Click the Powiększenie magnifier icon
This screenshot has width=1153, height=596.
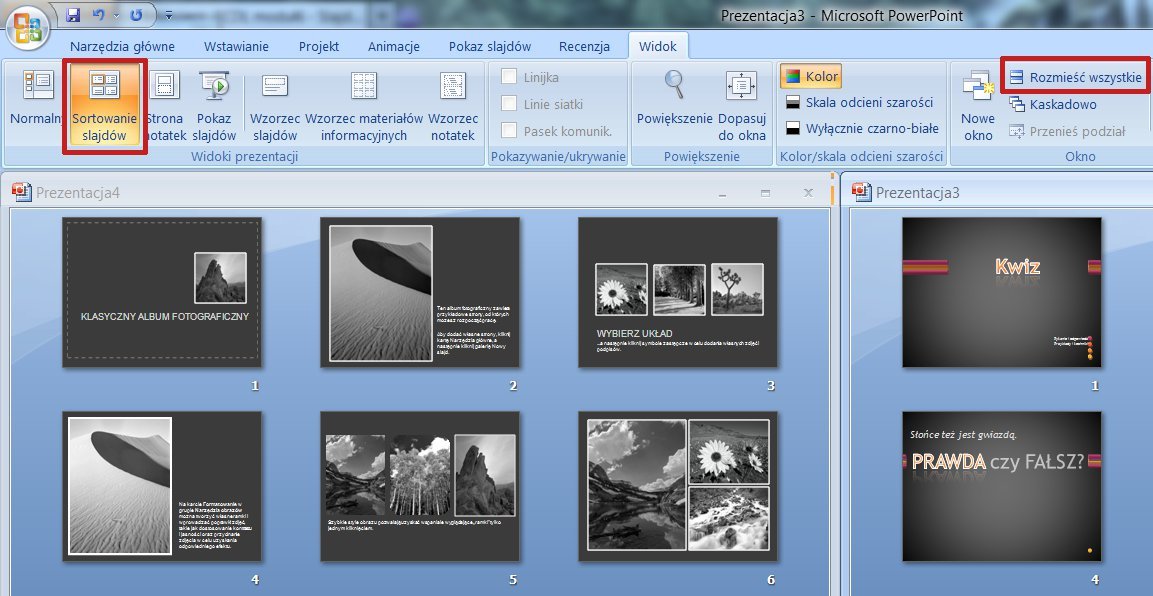click(x=674, y=85)
